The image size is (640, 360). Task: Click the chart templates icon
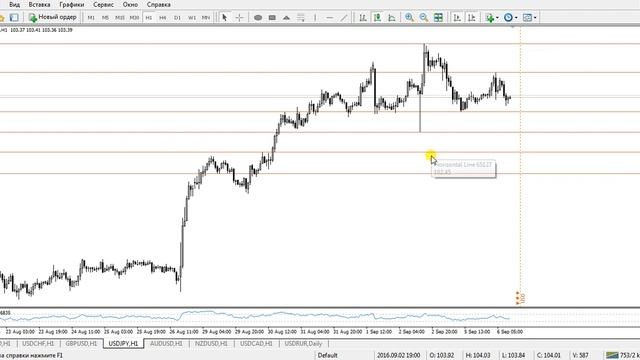[x=527, y=18]
